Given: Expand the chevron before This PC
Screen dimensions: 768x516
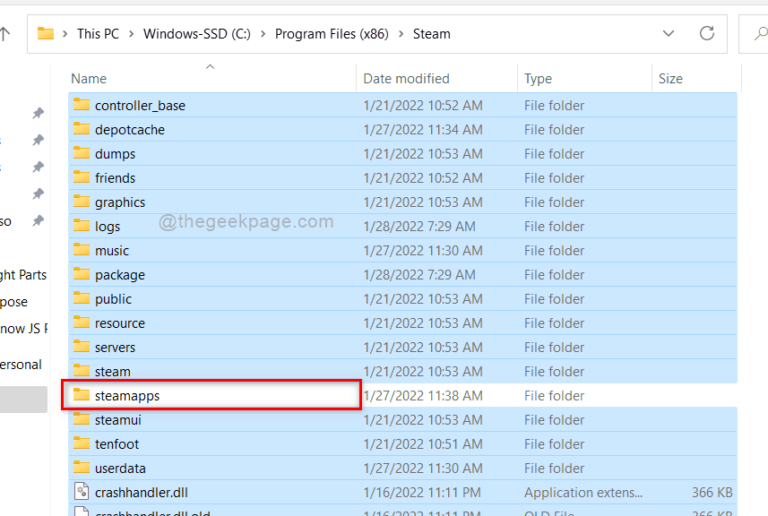Looking at the screenshot, I should tap(65, 34).
